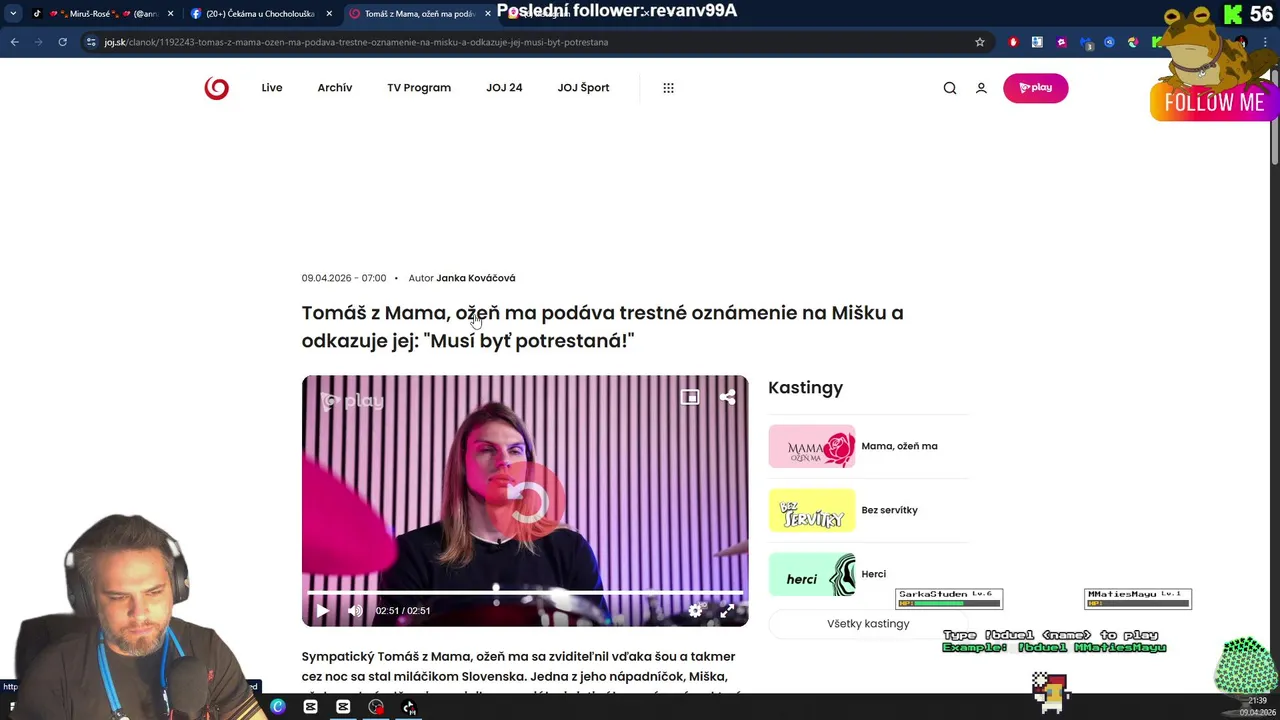Click the purple extension icon
Viewport: 1280px width, 720px height.
click(1061, 42)
